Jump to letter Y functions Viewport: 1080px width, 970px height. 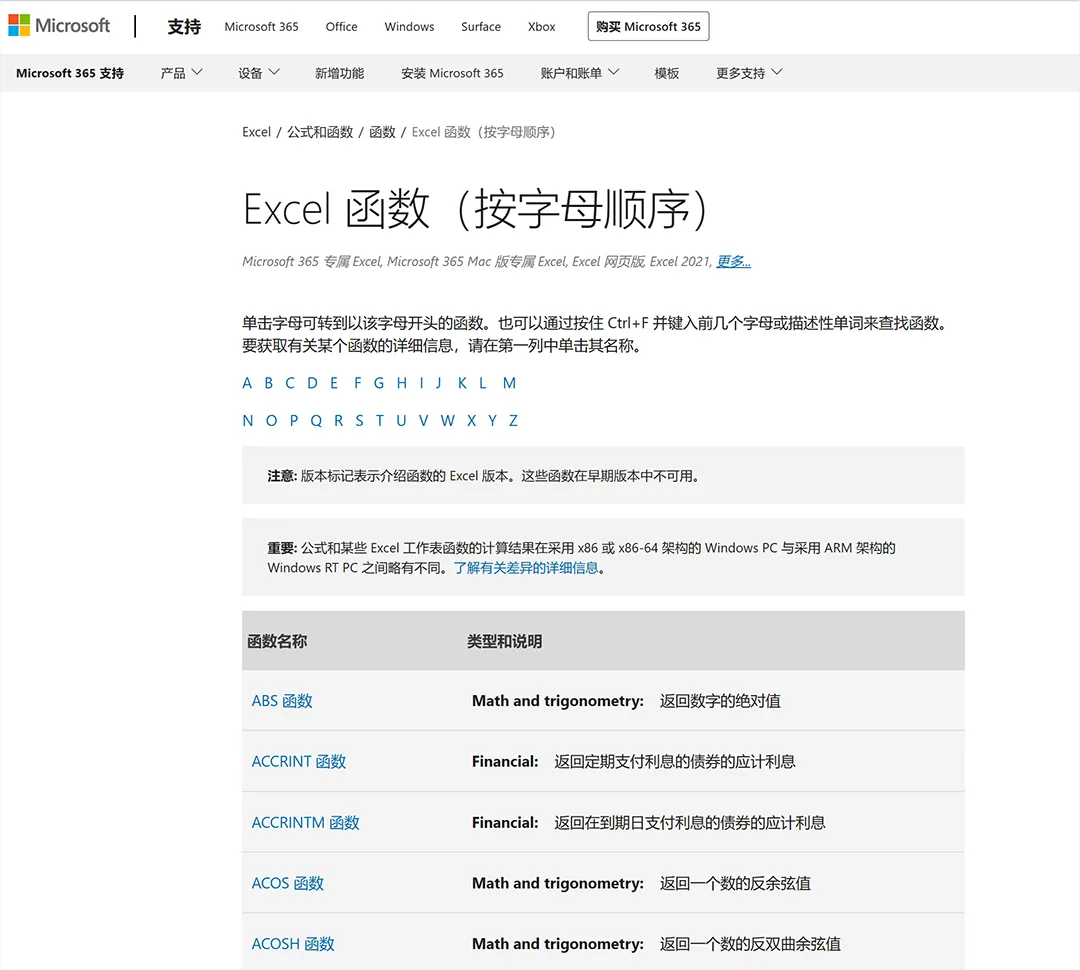click(x=492, y=421)
